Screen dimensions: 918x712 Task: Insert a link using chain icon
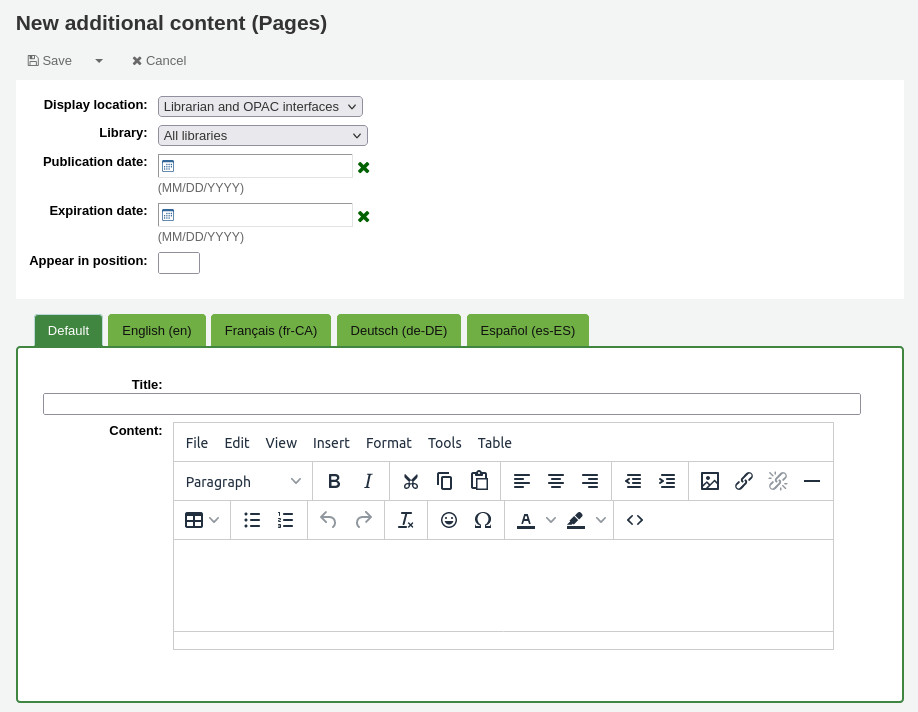(x=744, y=481)
